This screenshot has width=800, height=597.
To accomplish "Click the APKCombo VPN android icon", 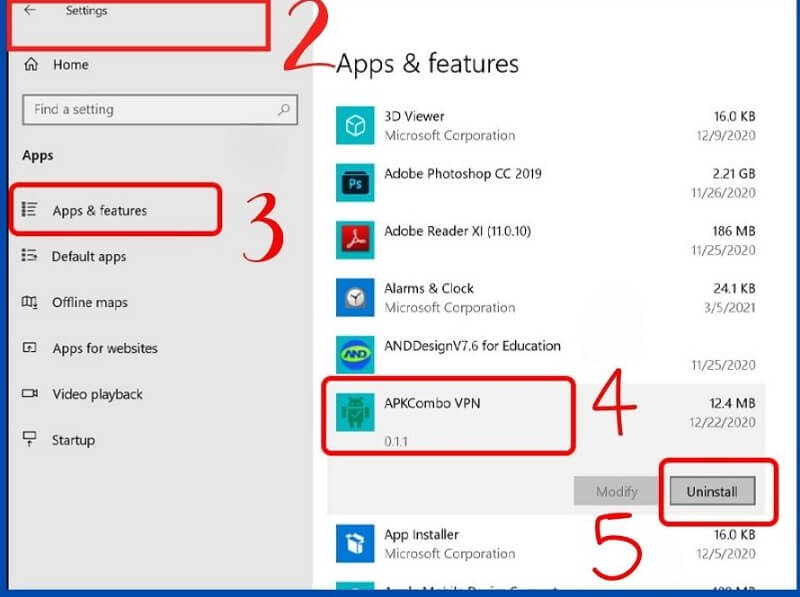I will point(355,412).
